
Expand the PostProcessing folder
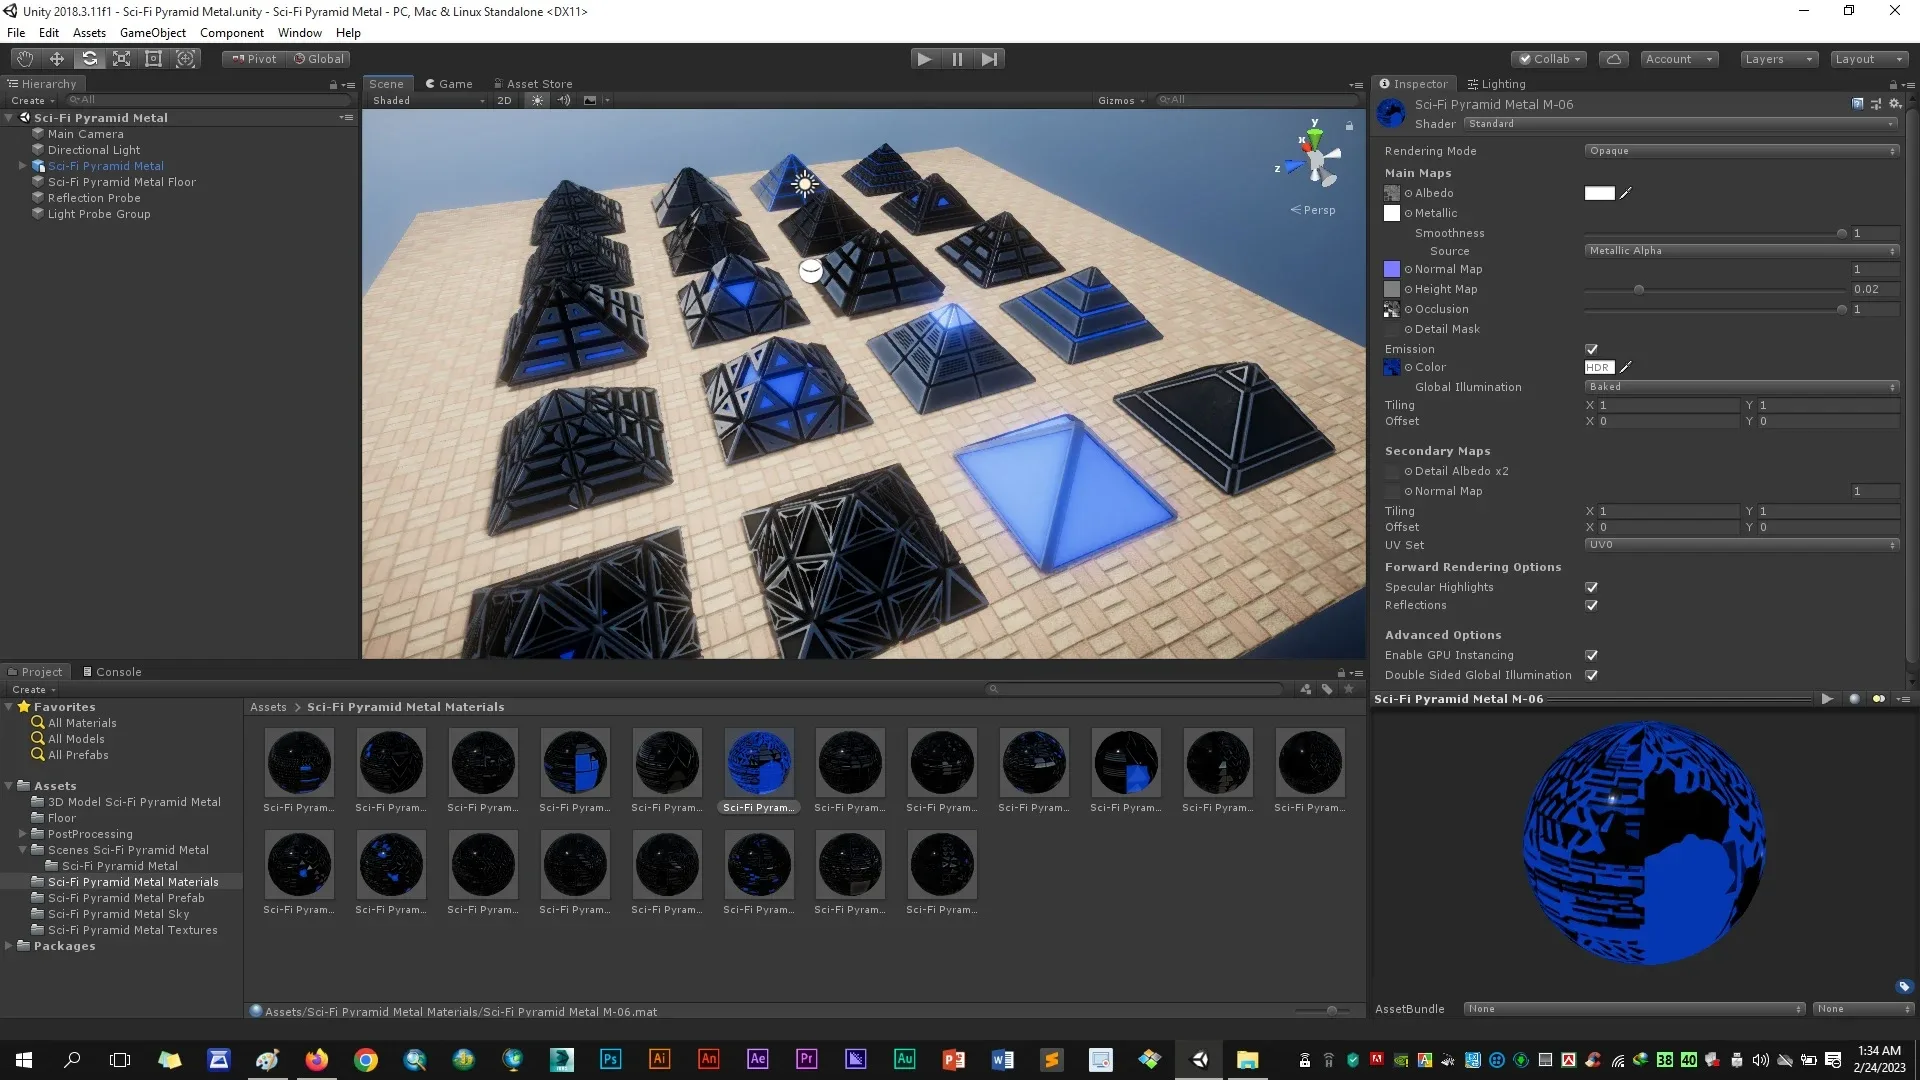pos(22,834)
